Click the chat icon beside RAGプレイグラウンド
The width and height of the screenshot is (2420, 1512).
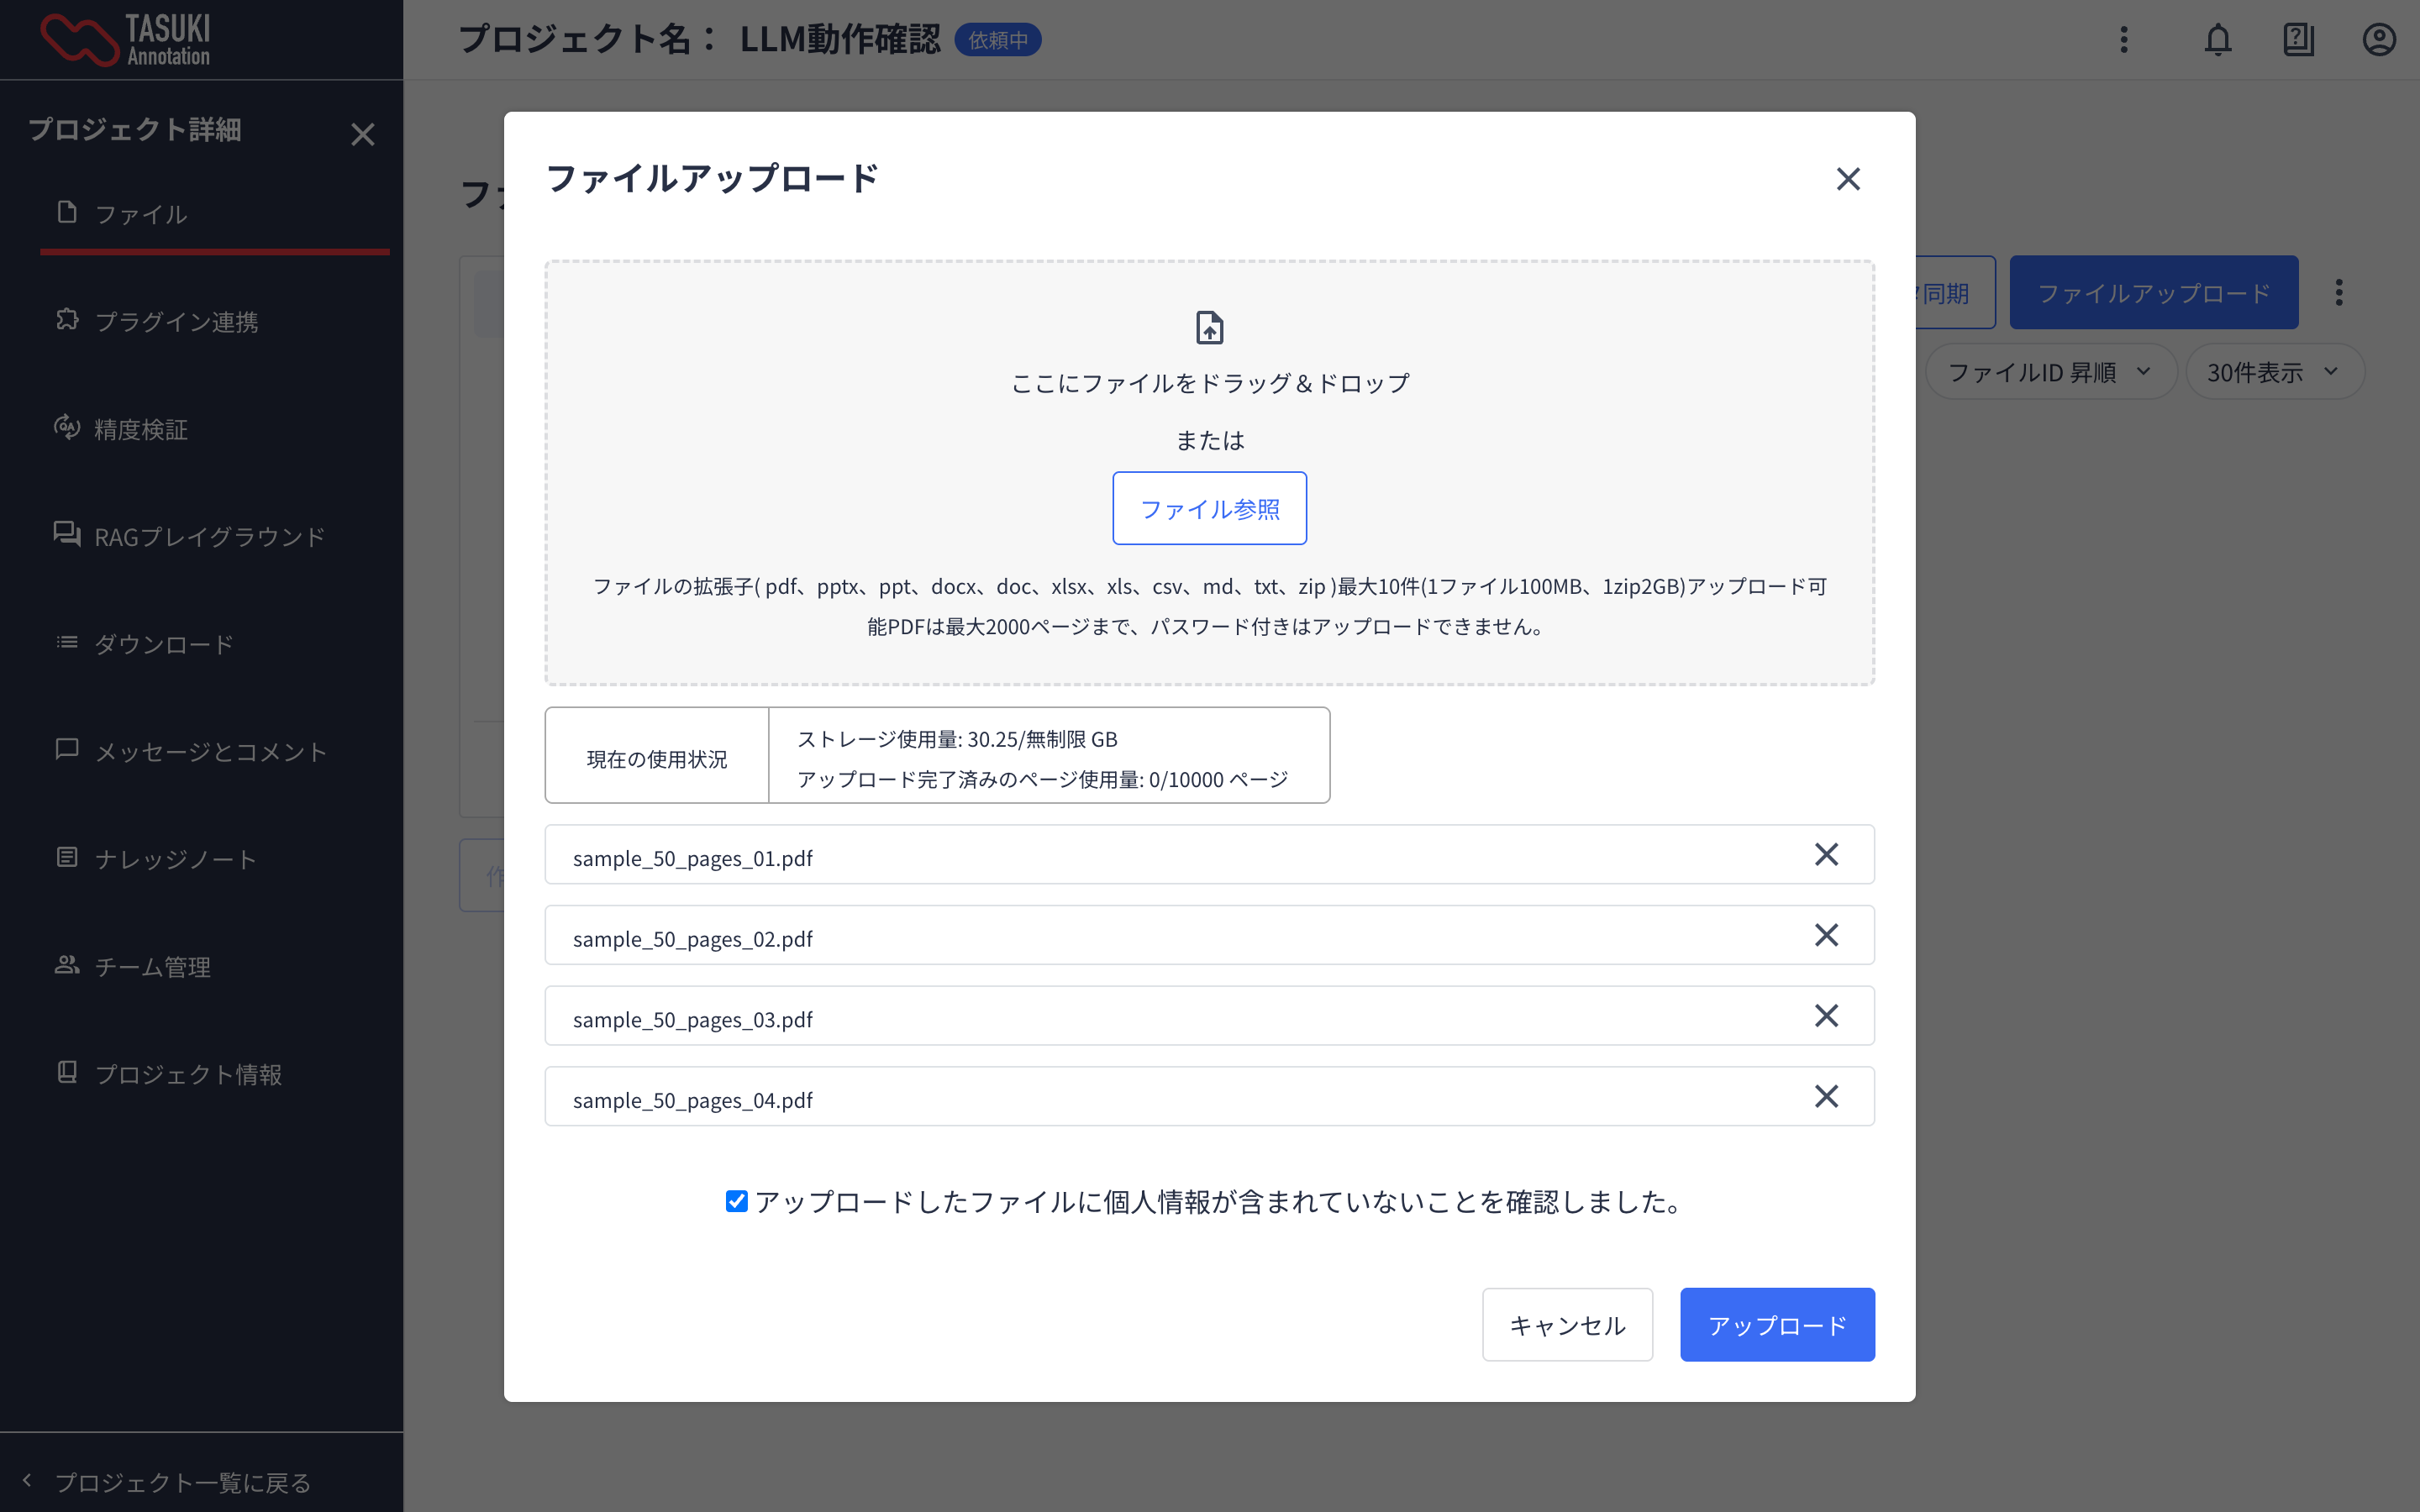pyautogui.click(x=67, y=534)
